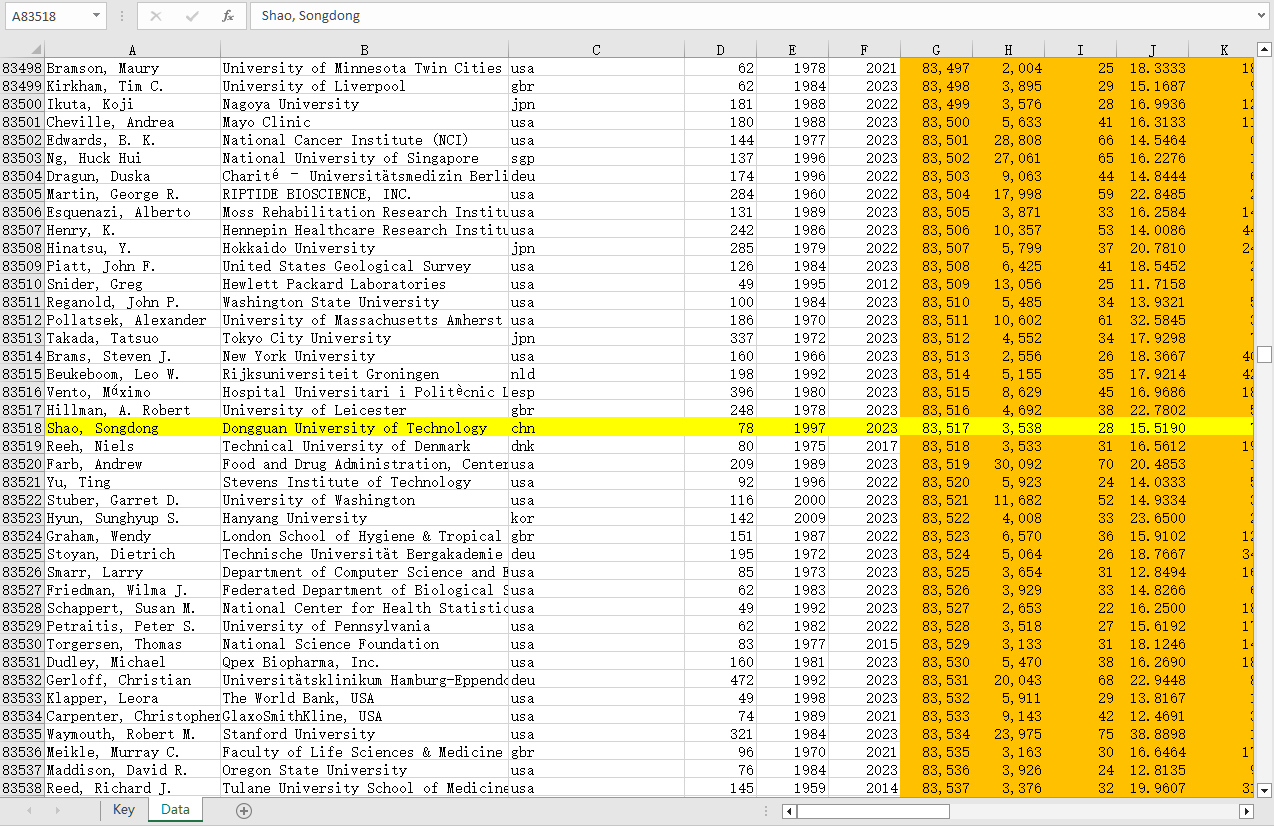The width and height of the screenshot is (1274, 826).
Task: Click the Select All corner triangle
Action: [36, 49]
